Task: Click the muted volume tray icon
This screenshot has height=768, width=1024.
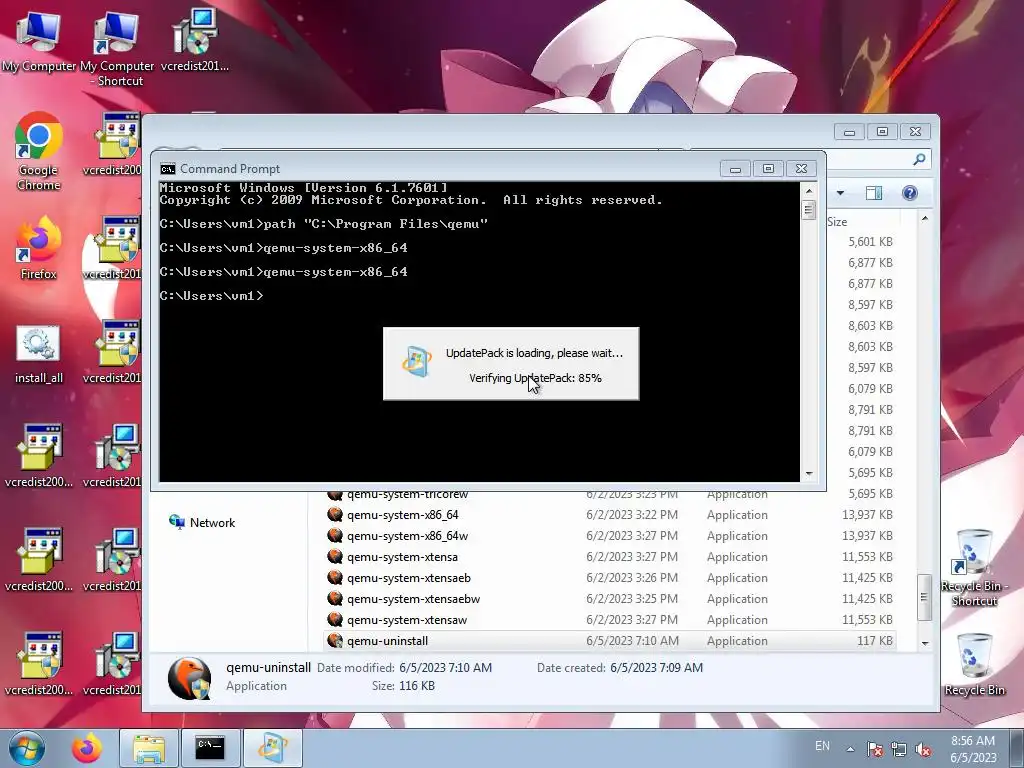Action: click(x=923, y=749)
